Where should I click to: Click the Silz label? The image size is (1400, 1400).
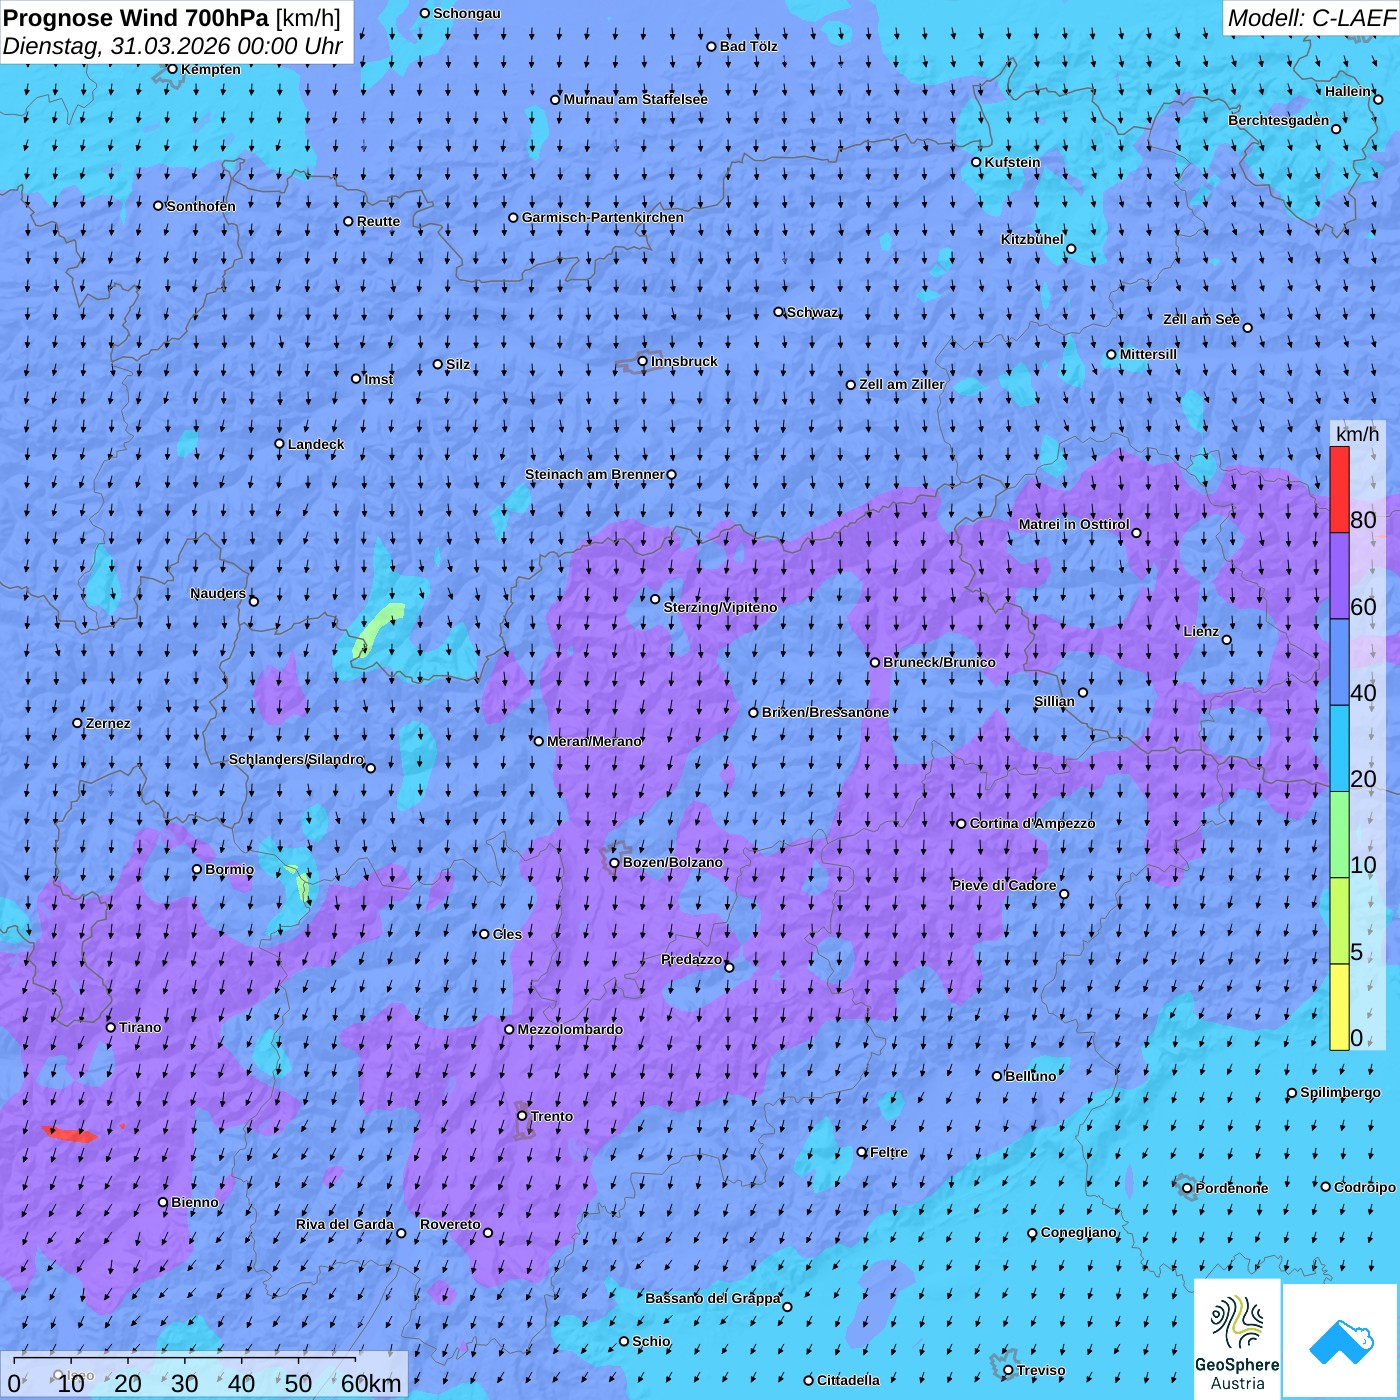coord(458,364)
